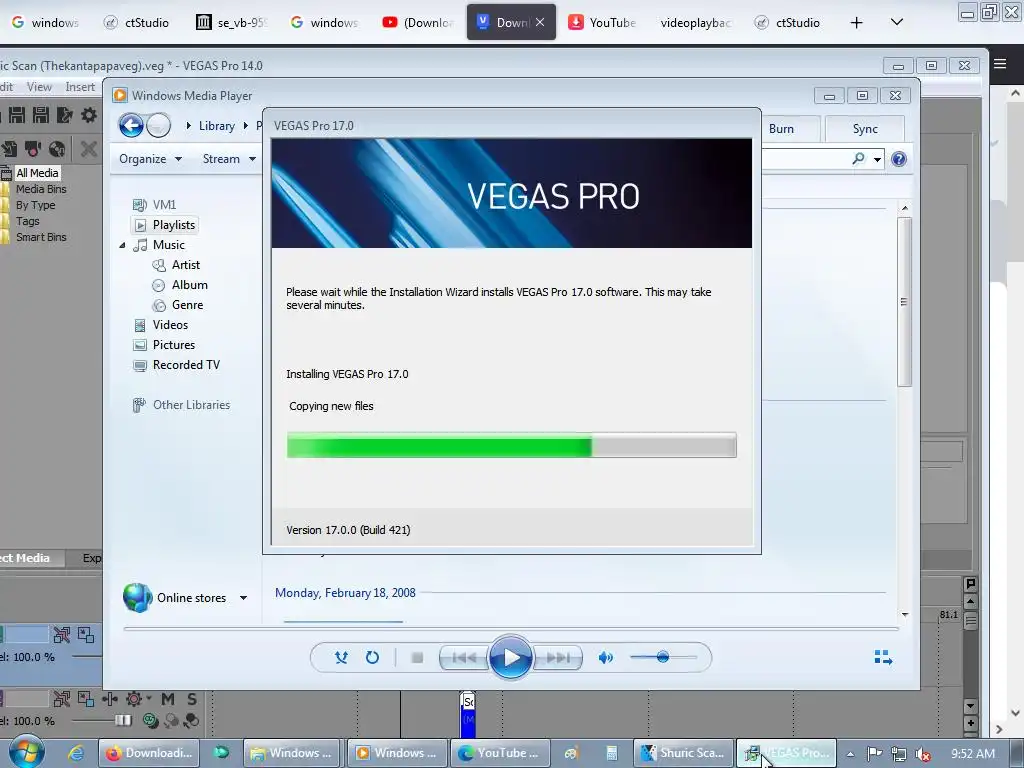The height and width of the screenshot is (768, 1024).
Task: Toggle Mute (M) on the VEGAS track
Action: (168, 699)
